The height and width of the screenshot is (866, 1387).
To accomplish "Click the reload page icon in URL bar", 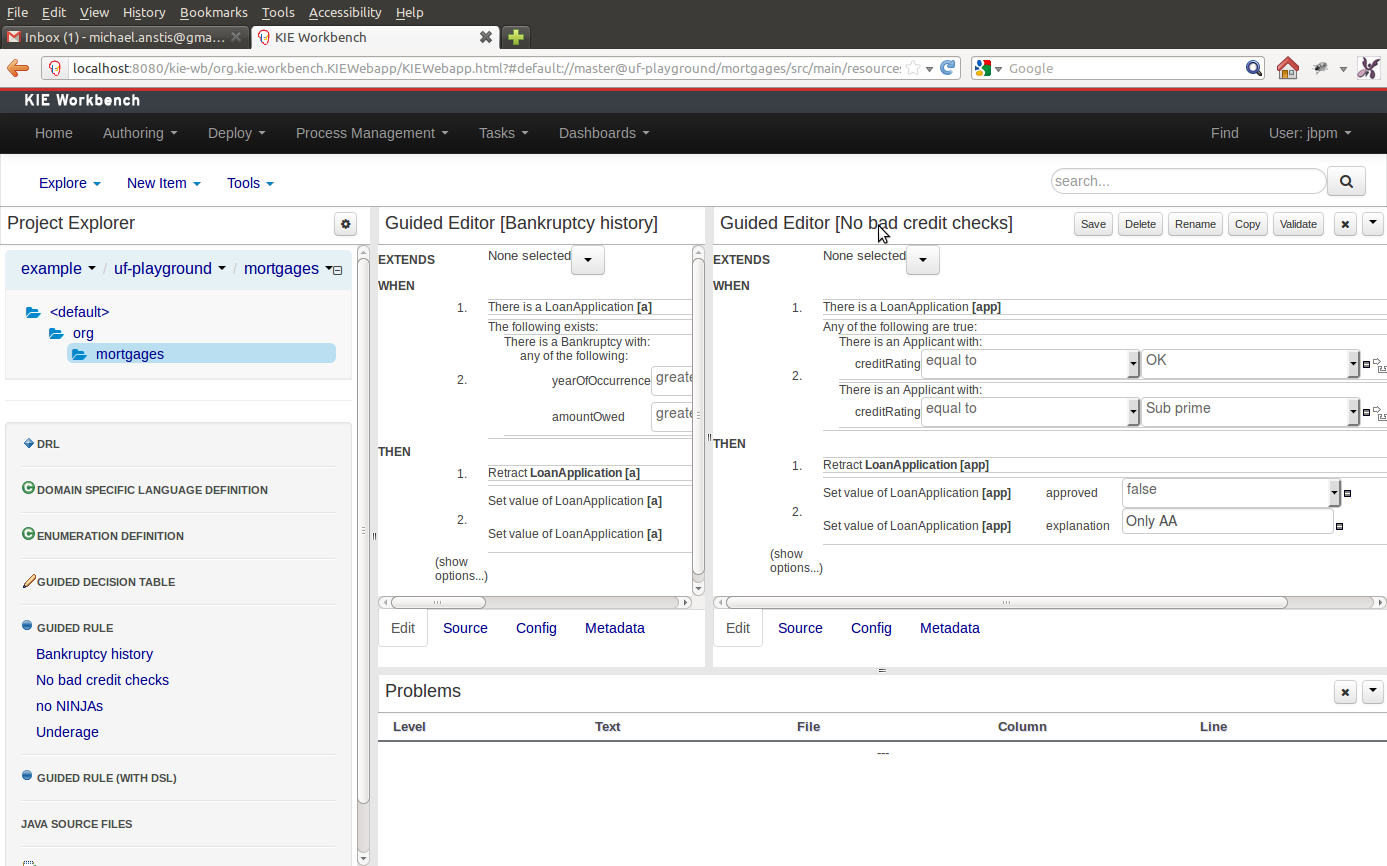I will pos(948,68).
